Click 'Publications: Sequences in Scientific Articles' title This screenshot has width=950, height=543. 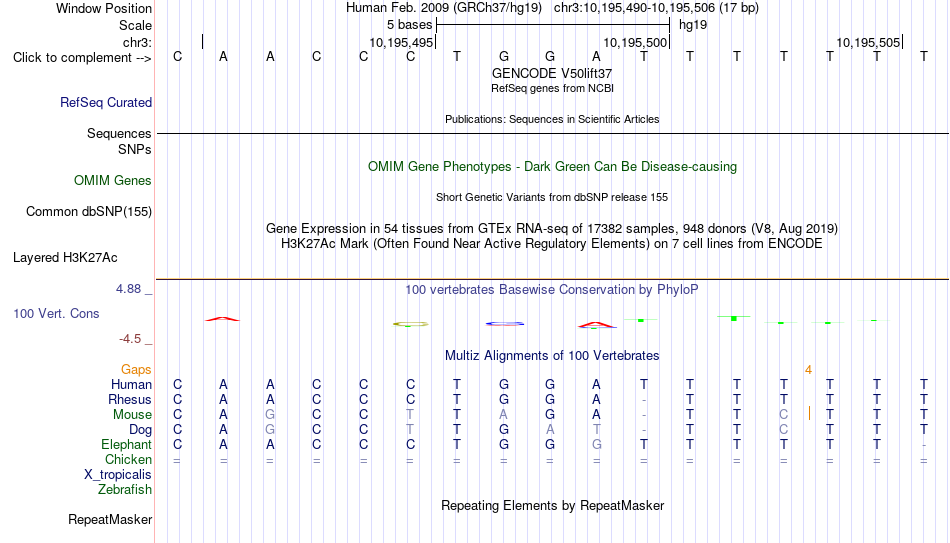(552, 119)
